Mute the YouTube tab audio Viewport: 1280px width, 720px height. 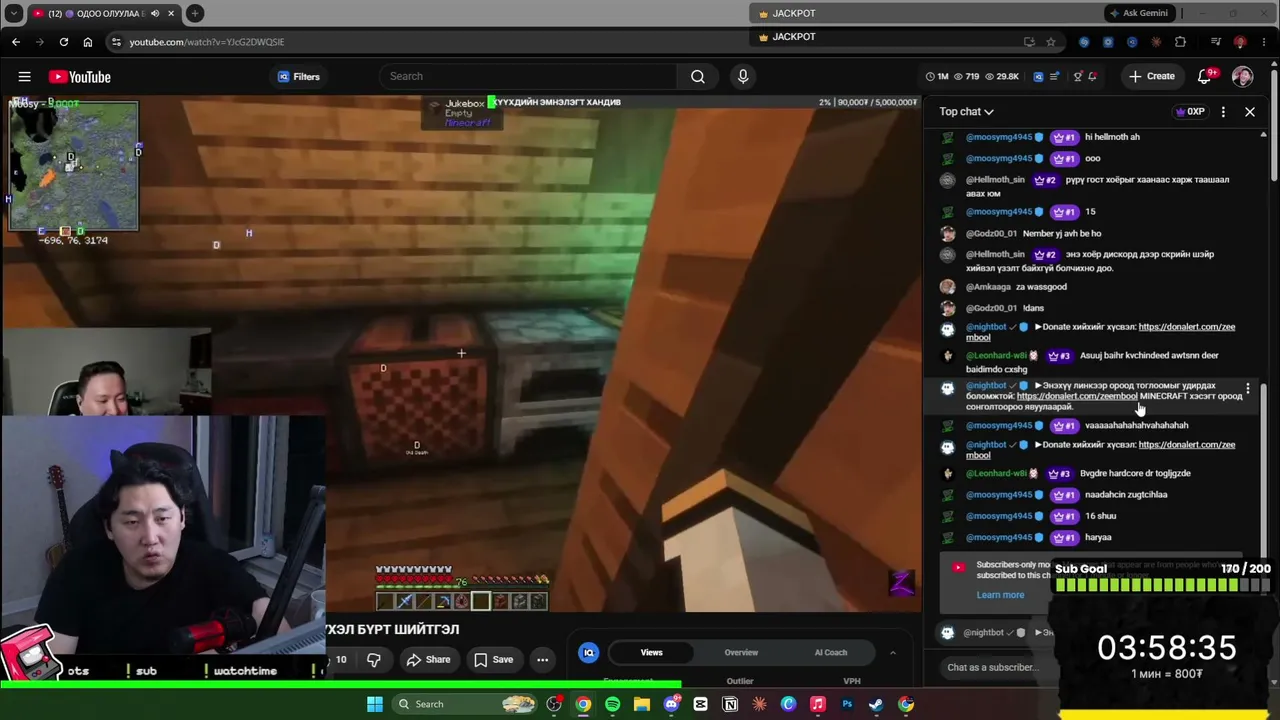tap(154, 13)
